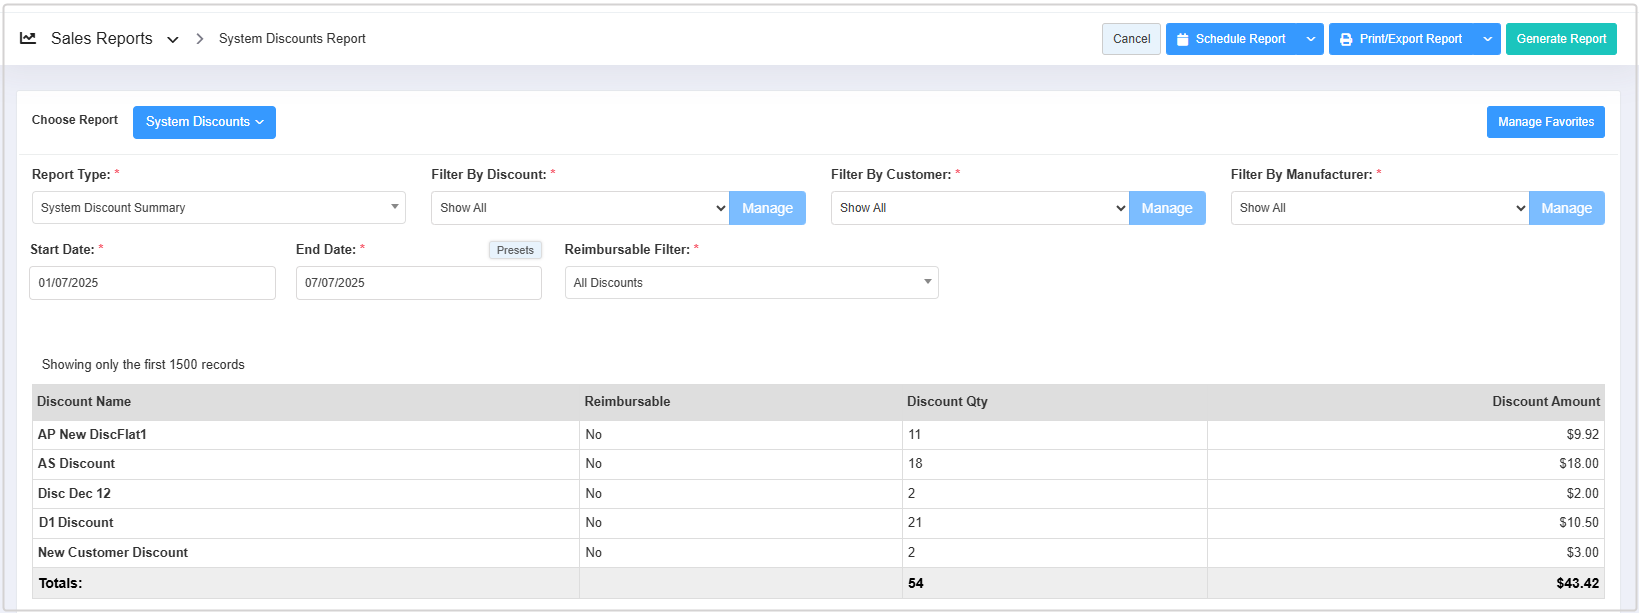
Task: Open the date Presets button
Action: pos(515,250)
